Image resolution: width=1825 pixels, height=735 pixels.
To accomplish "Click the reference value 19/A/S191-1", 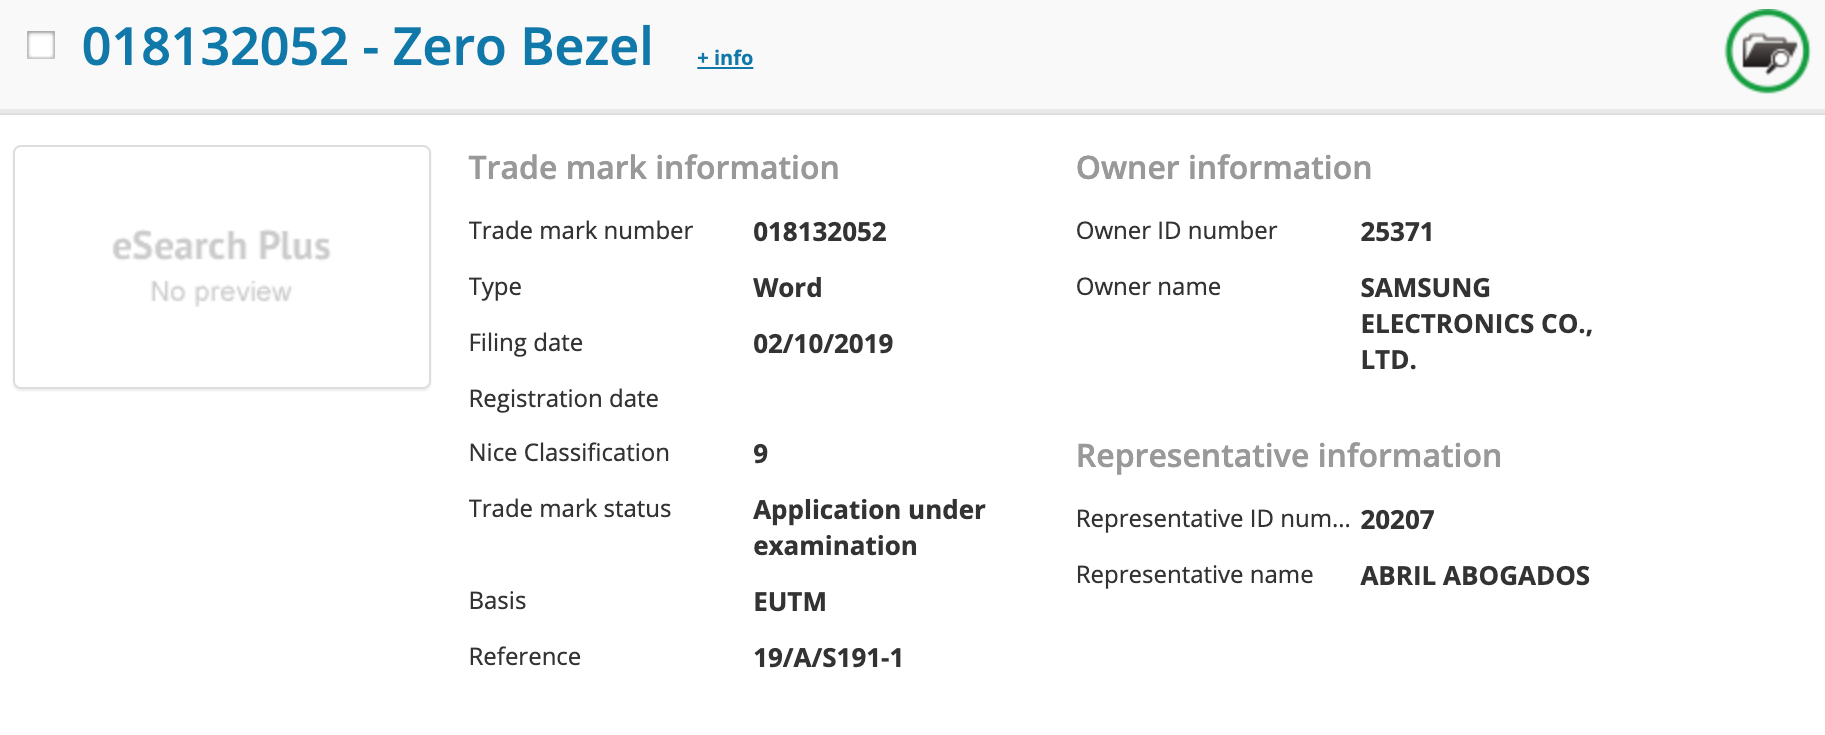I will 827,658.
